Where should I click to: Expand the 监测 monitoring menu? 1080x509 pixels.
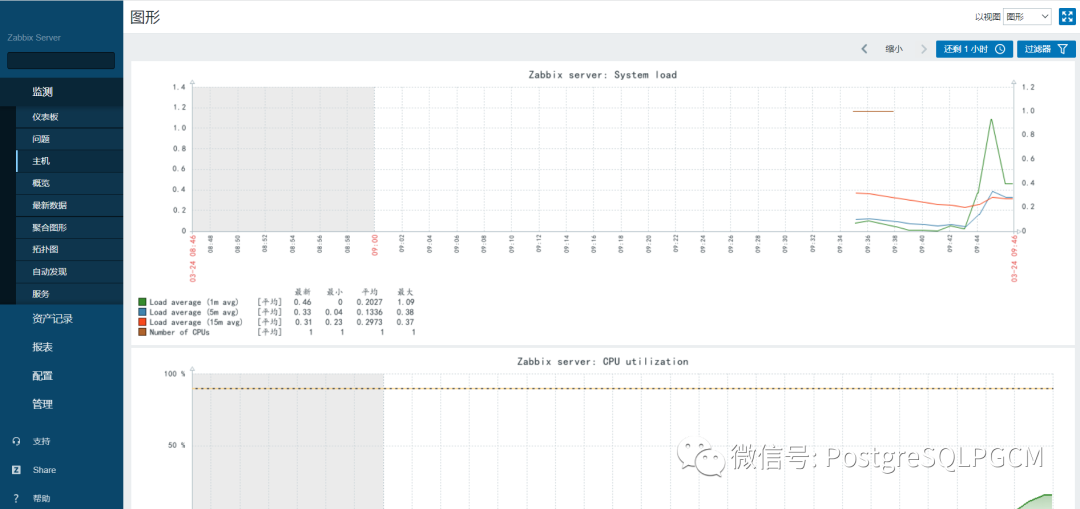tap(61, 92)
